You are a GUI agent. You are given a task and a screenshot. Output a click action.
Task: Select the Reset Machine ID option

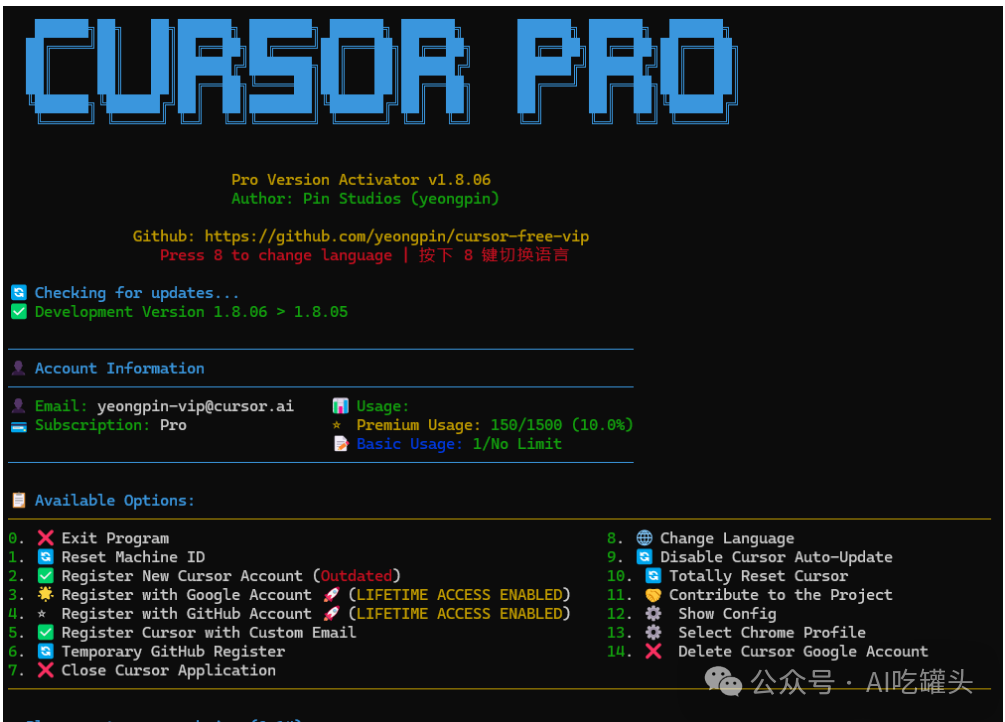[133, 557]
